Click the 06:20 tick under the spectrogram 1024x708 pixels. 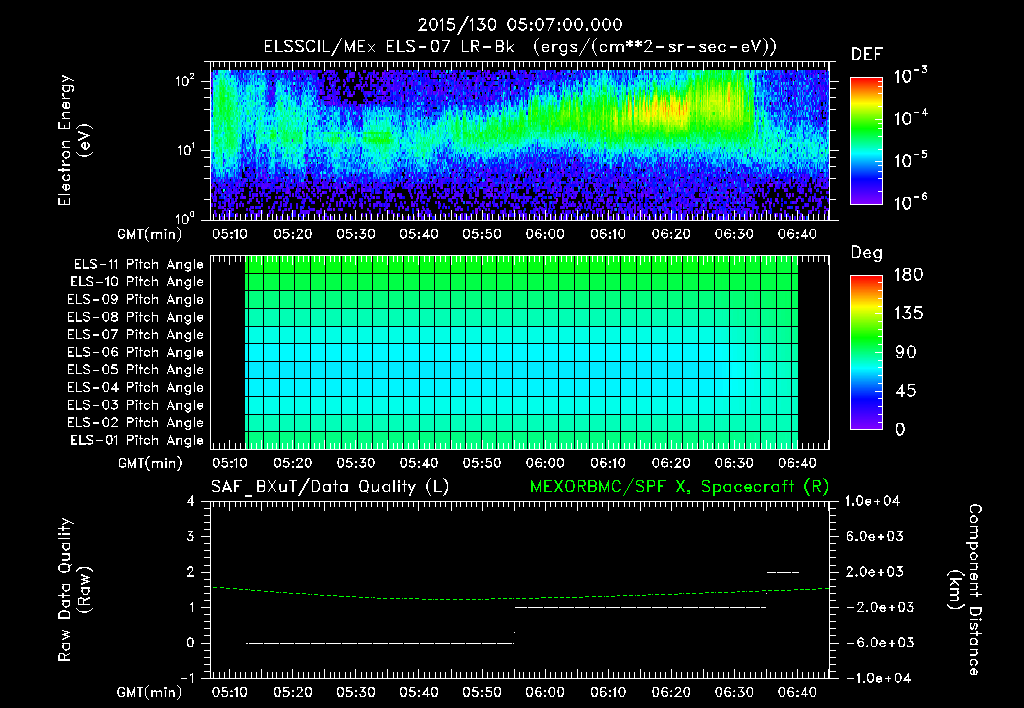pos(671,234)
